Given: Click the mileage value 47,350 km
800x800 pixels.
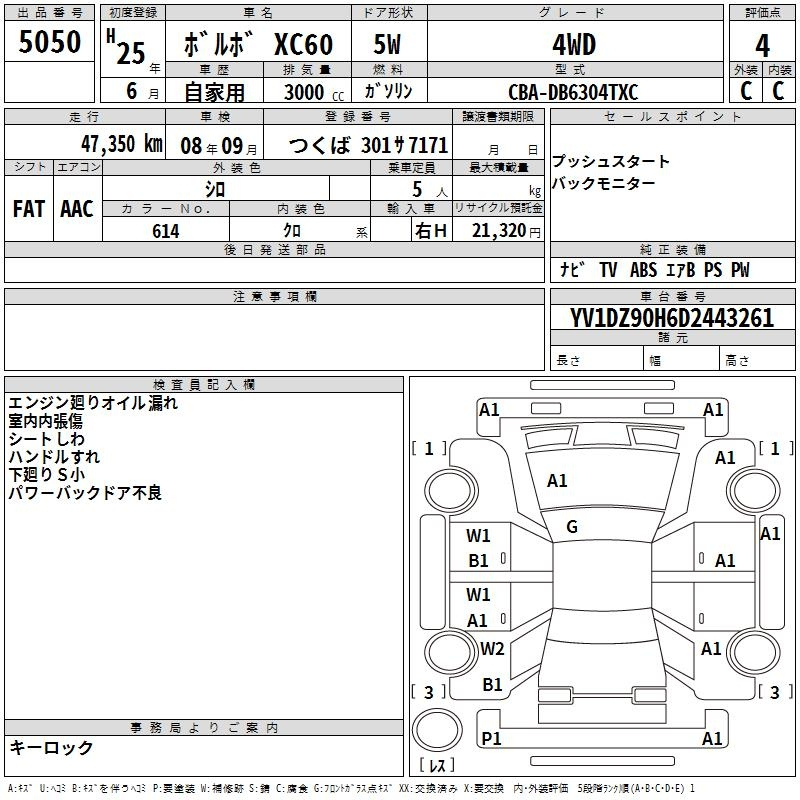Looking at the screenshot, I should [121, 144].
